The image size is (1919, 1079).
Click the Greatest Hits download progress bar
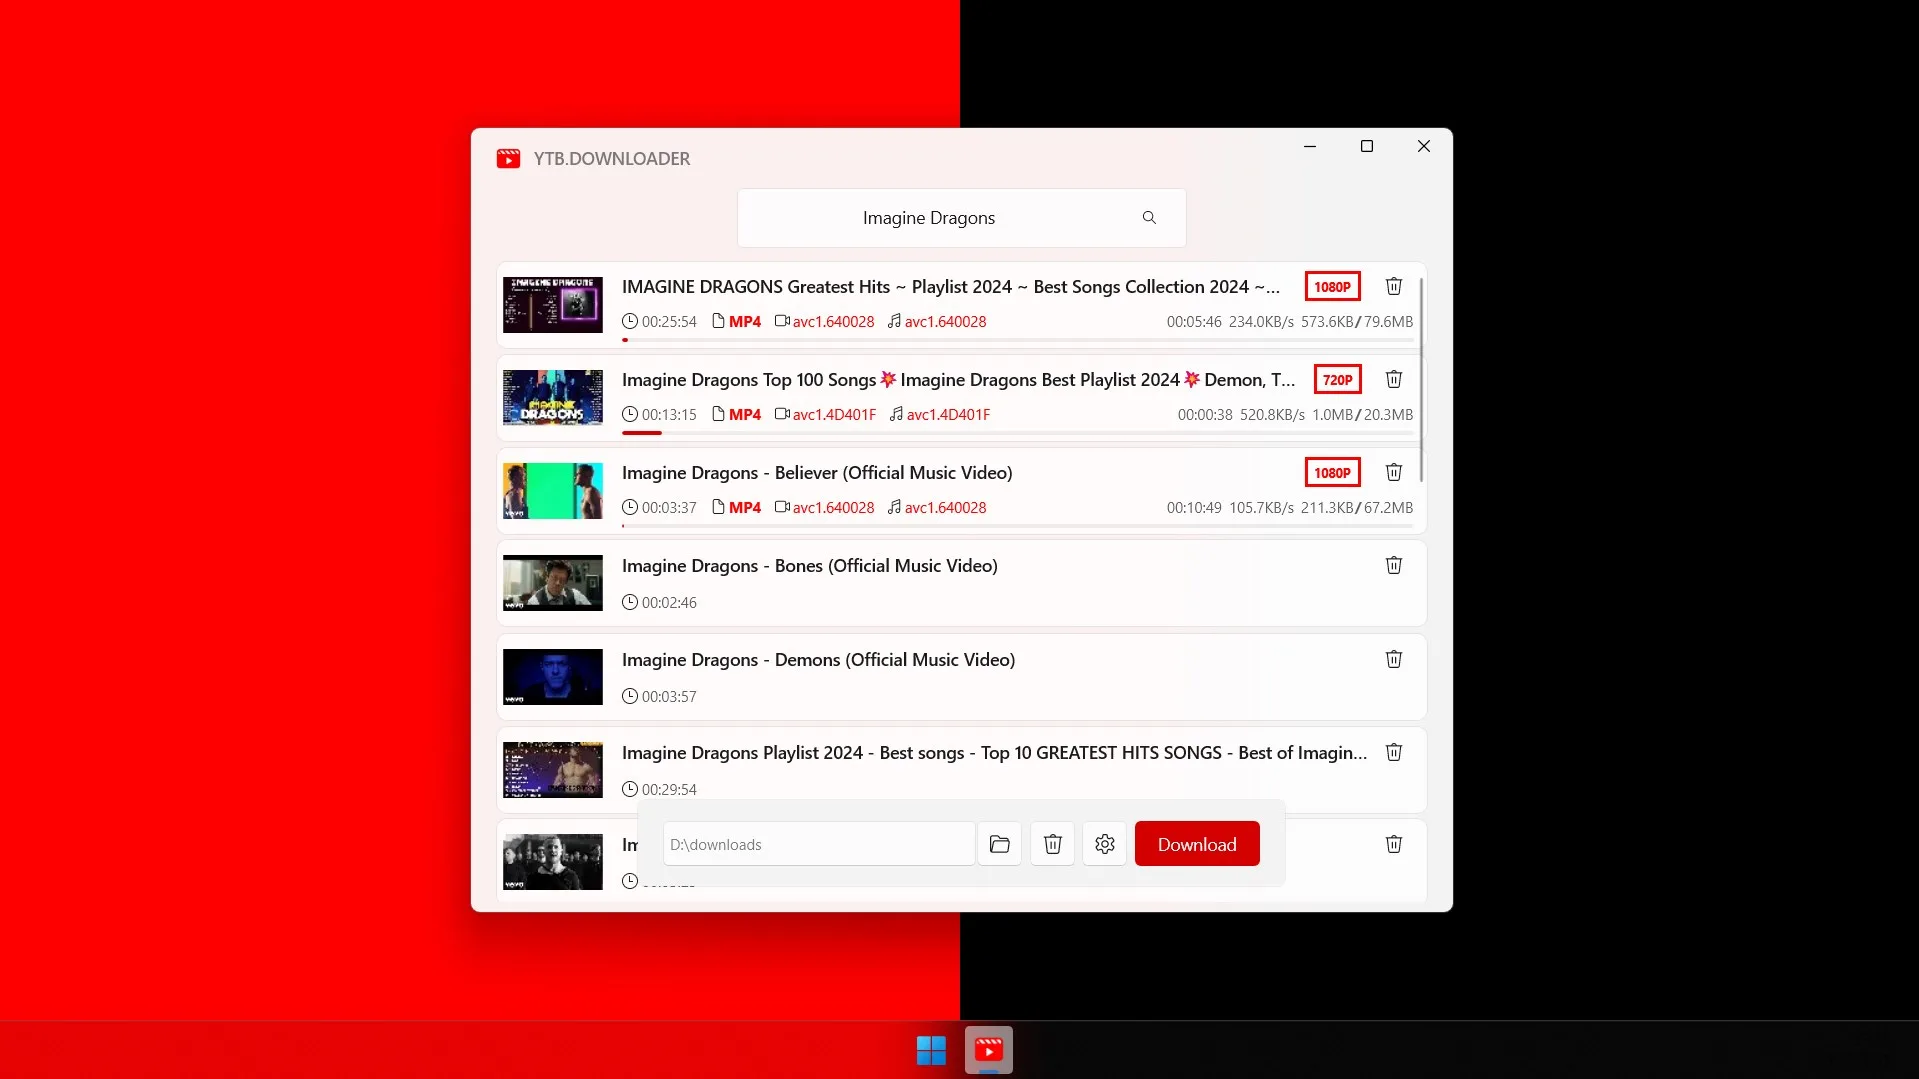(x=1017, y=340)
